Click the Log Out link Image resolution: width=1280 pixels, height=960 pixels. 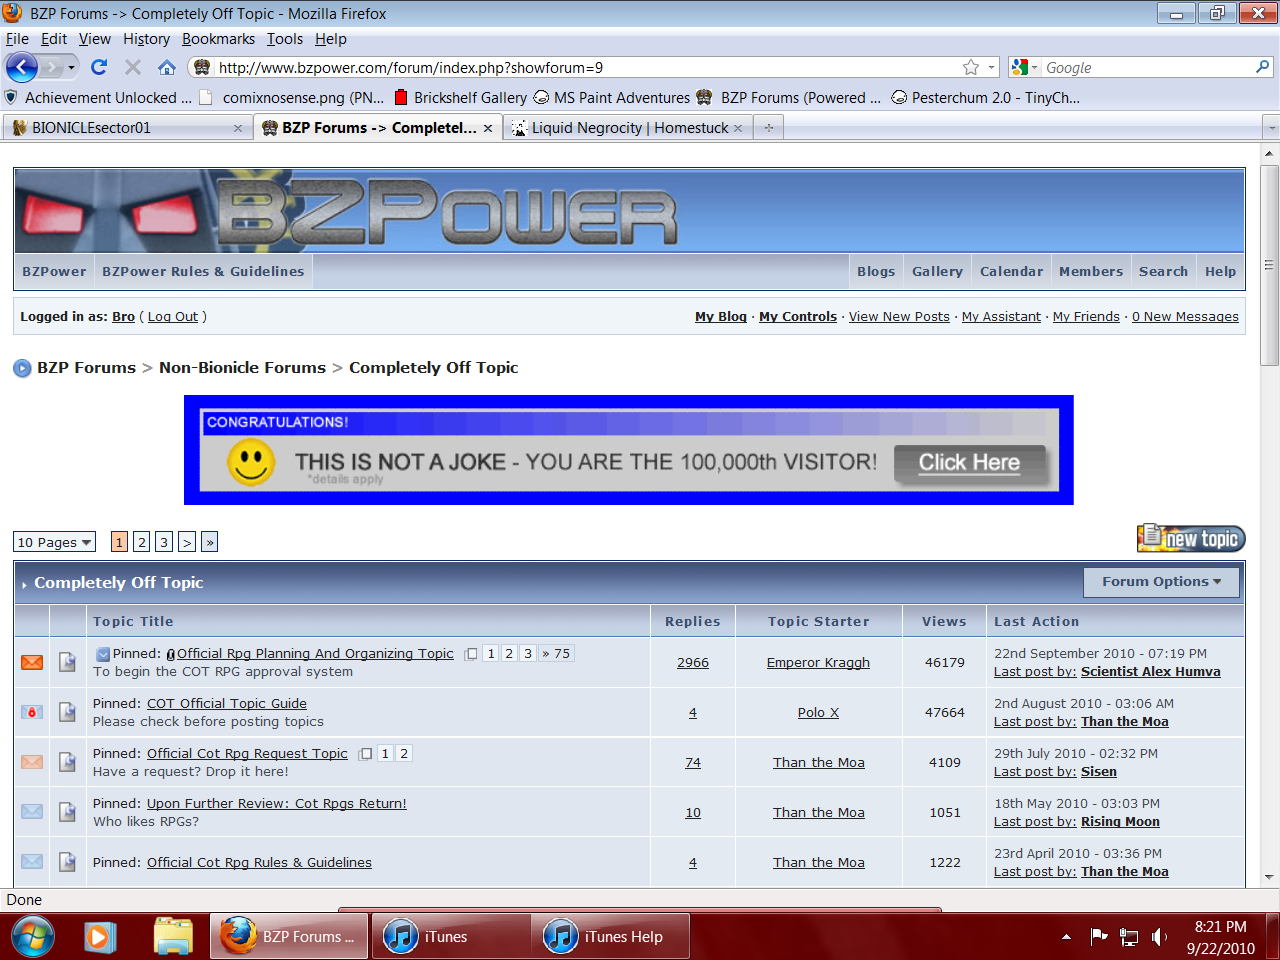tap(173, 316)
